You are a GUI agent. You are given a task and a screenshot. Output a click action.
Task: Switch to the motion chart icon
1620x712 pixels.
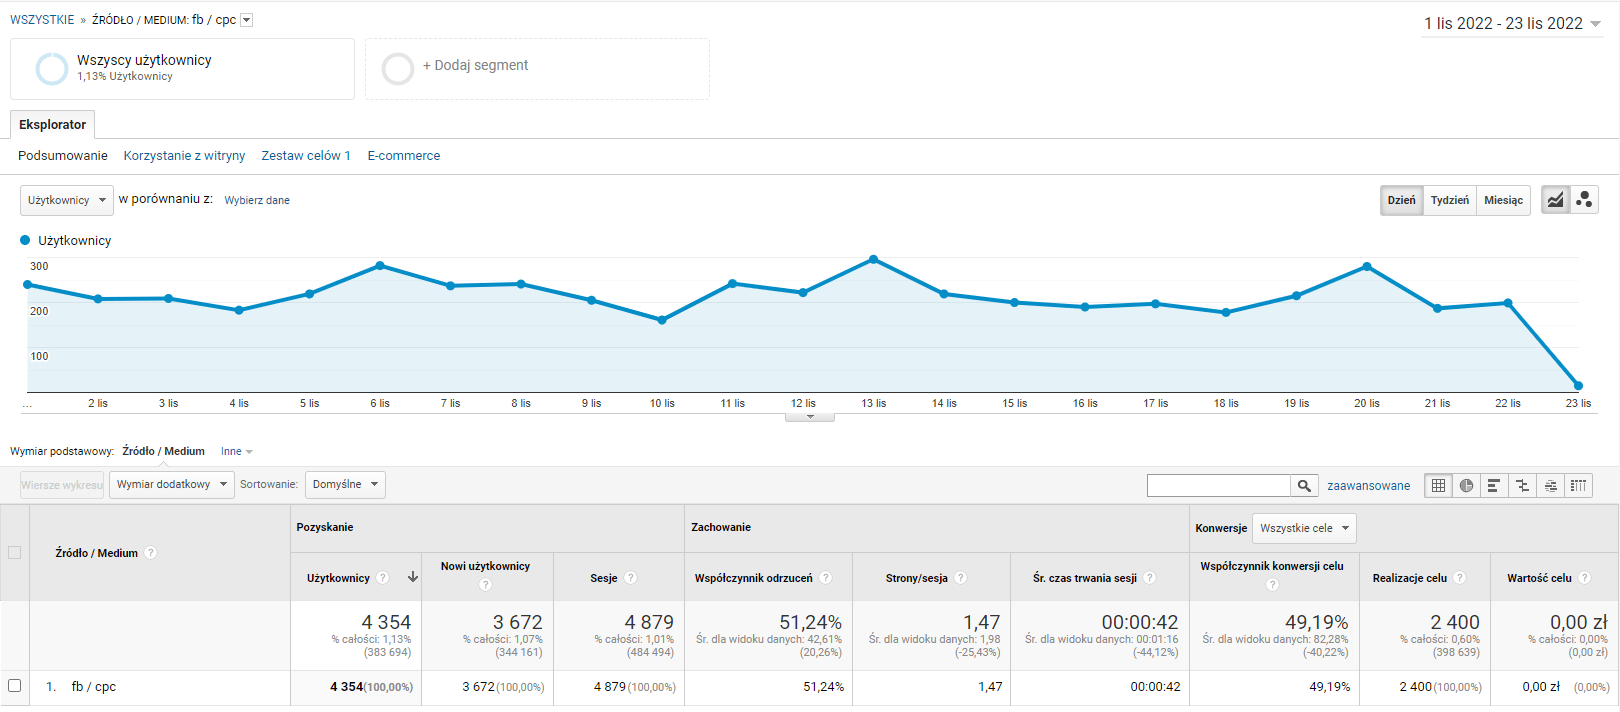pos(1584,200)
